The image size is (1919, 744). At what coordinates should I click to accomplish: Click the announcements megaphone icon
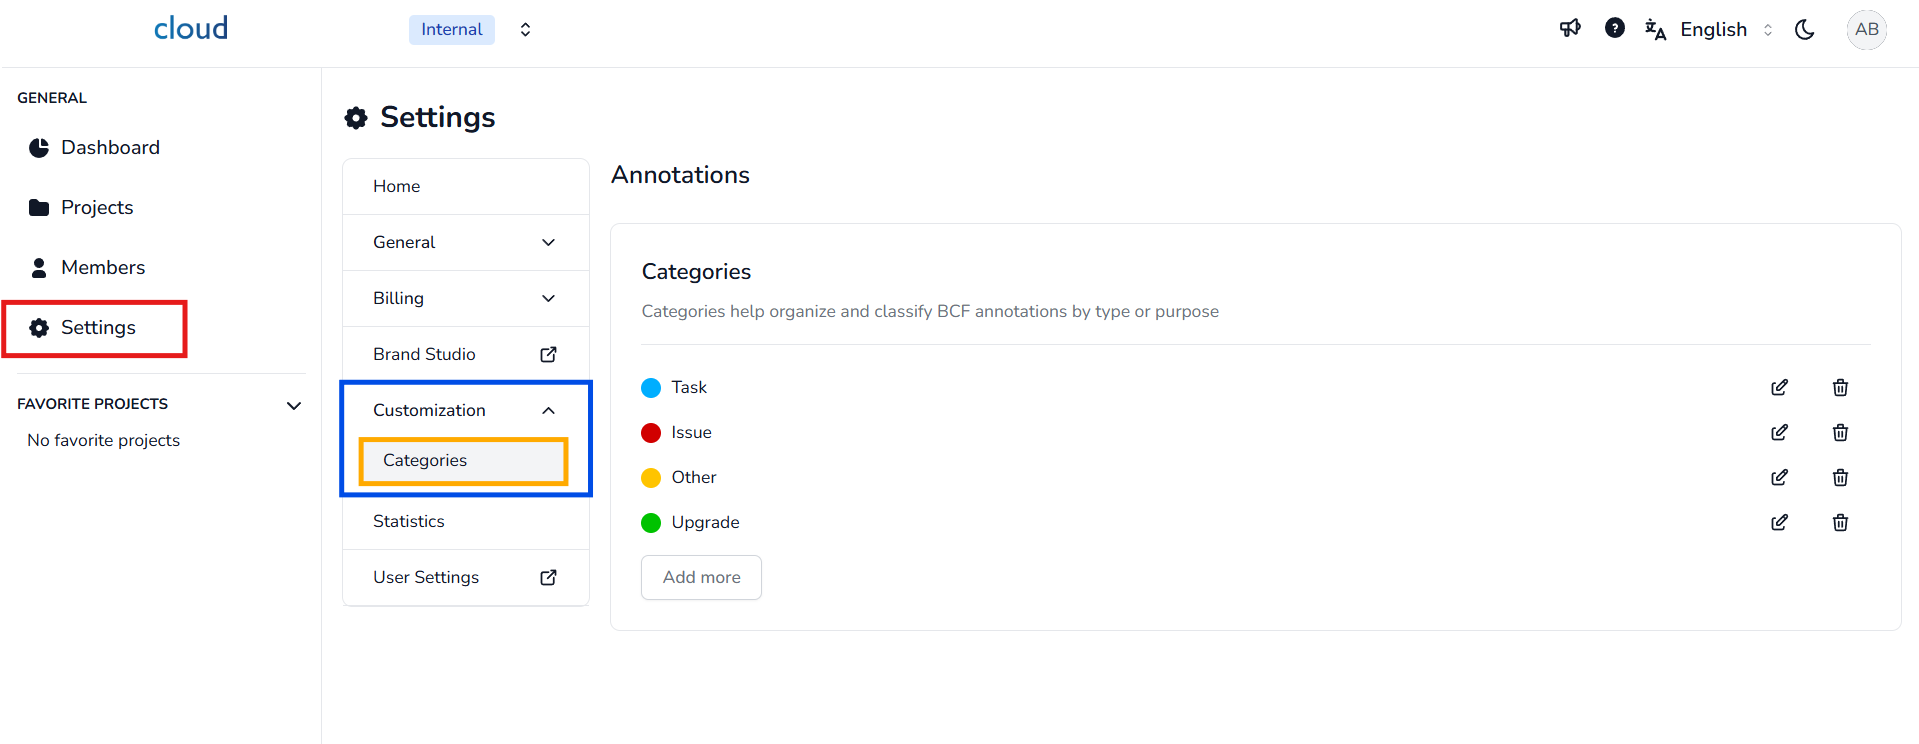[1570, 29]
